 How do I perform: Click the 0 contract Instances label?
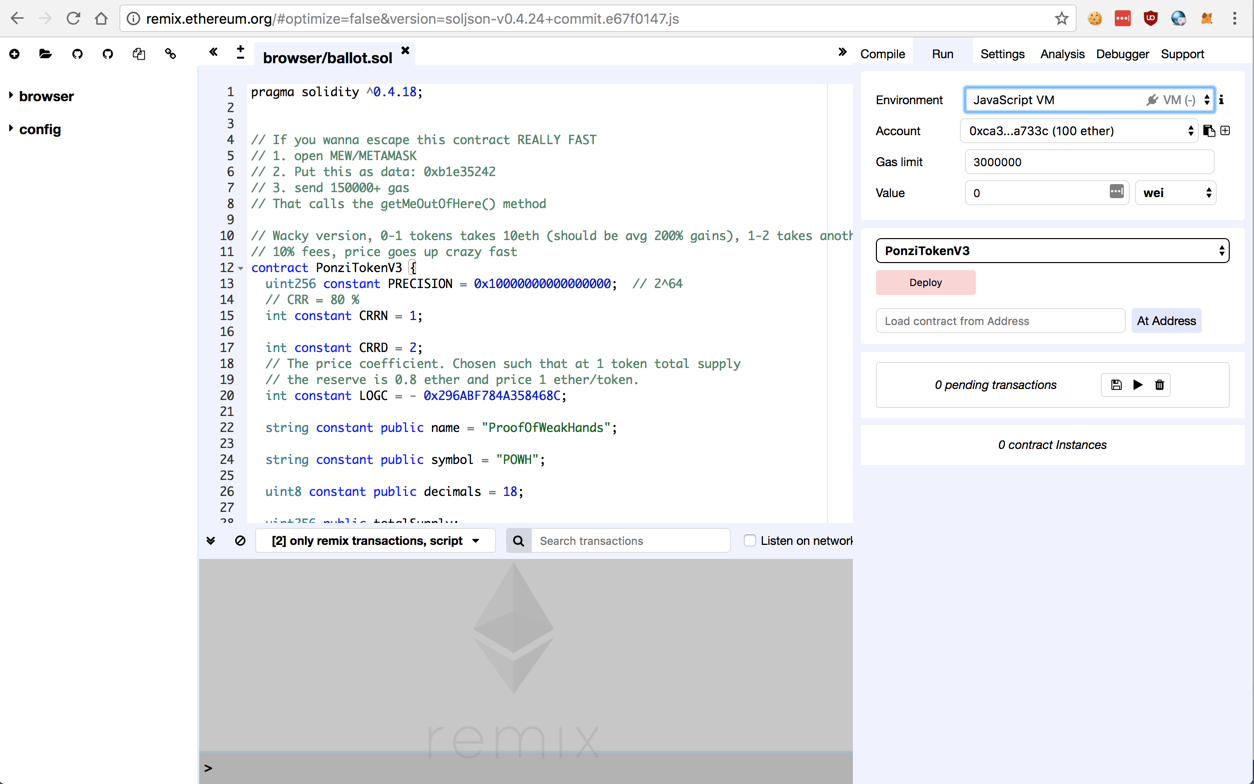coord(1052,445)
